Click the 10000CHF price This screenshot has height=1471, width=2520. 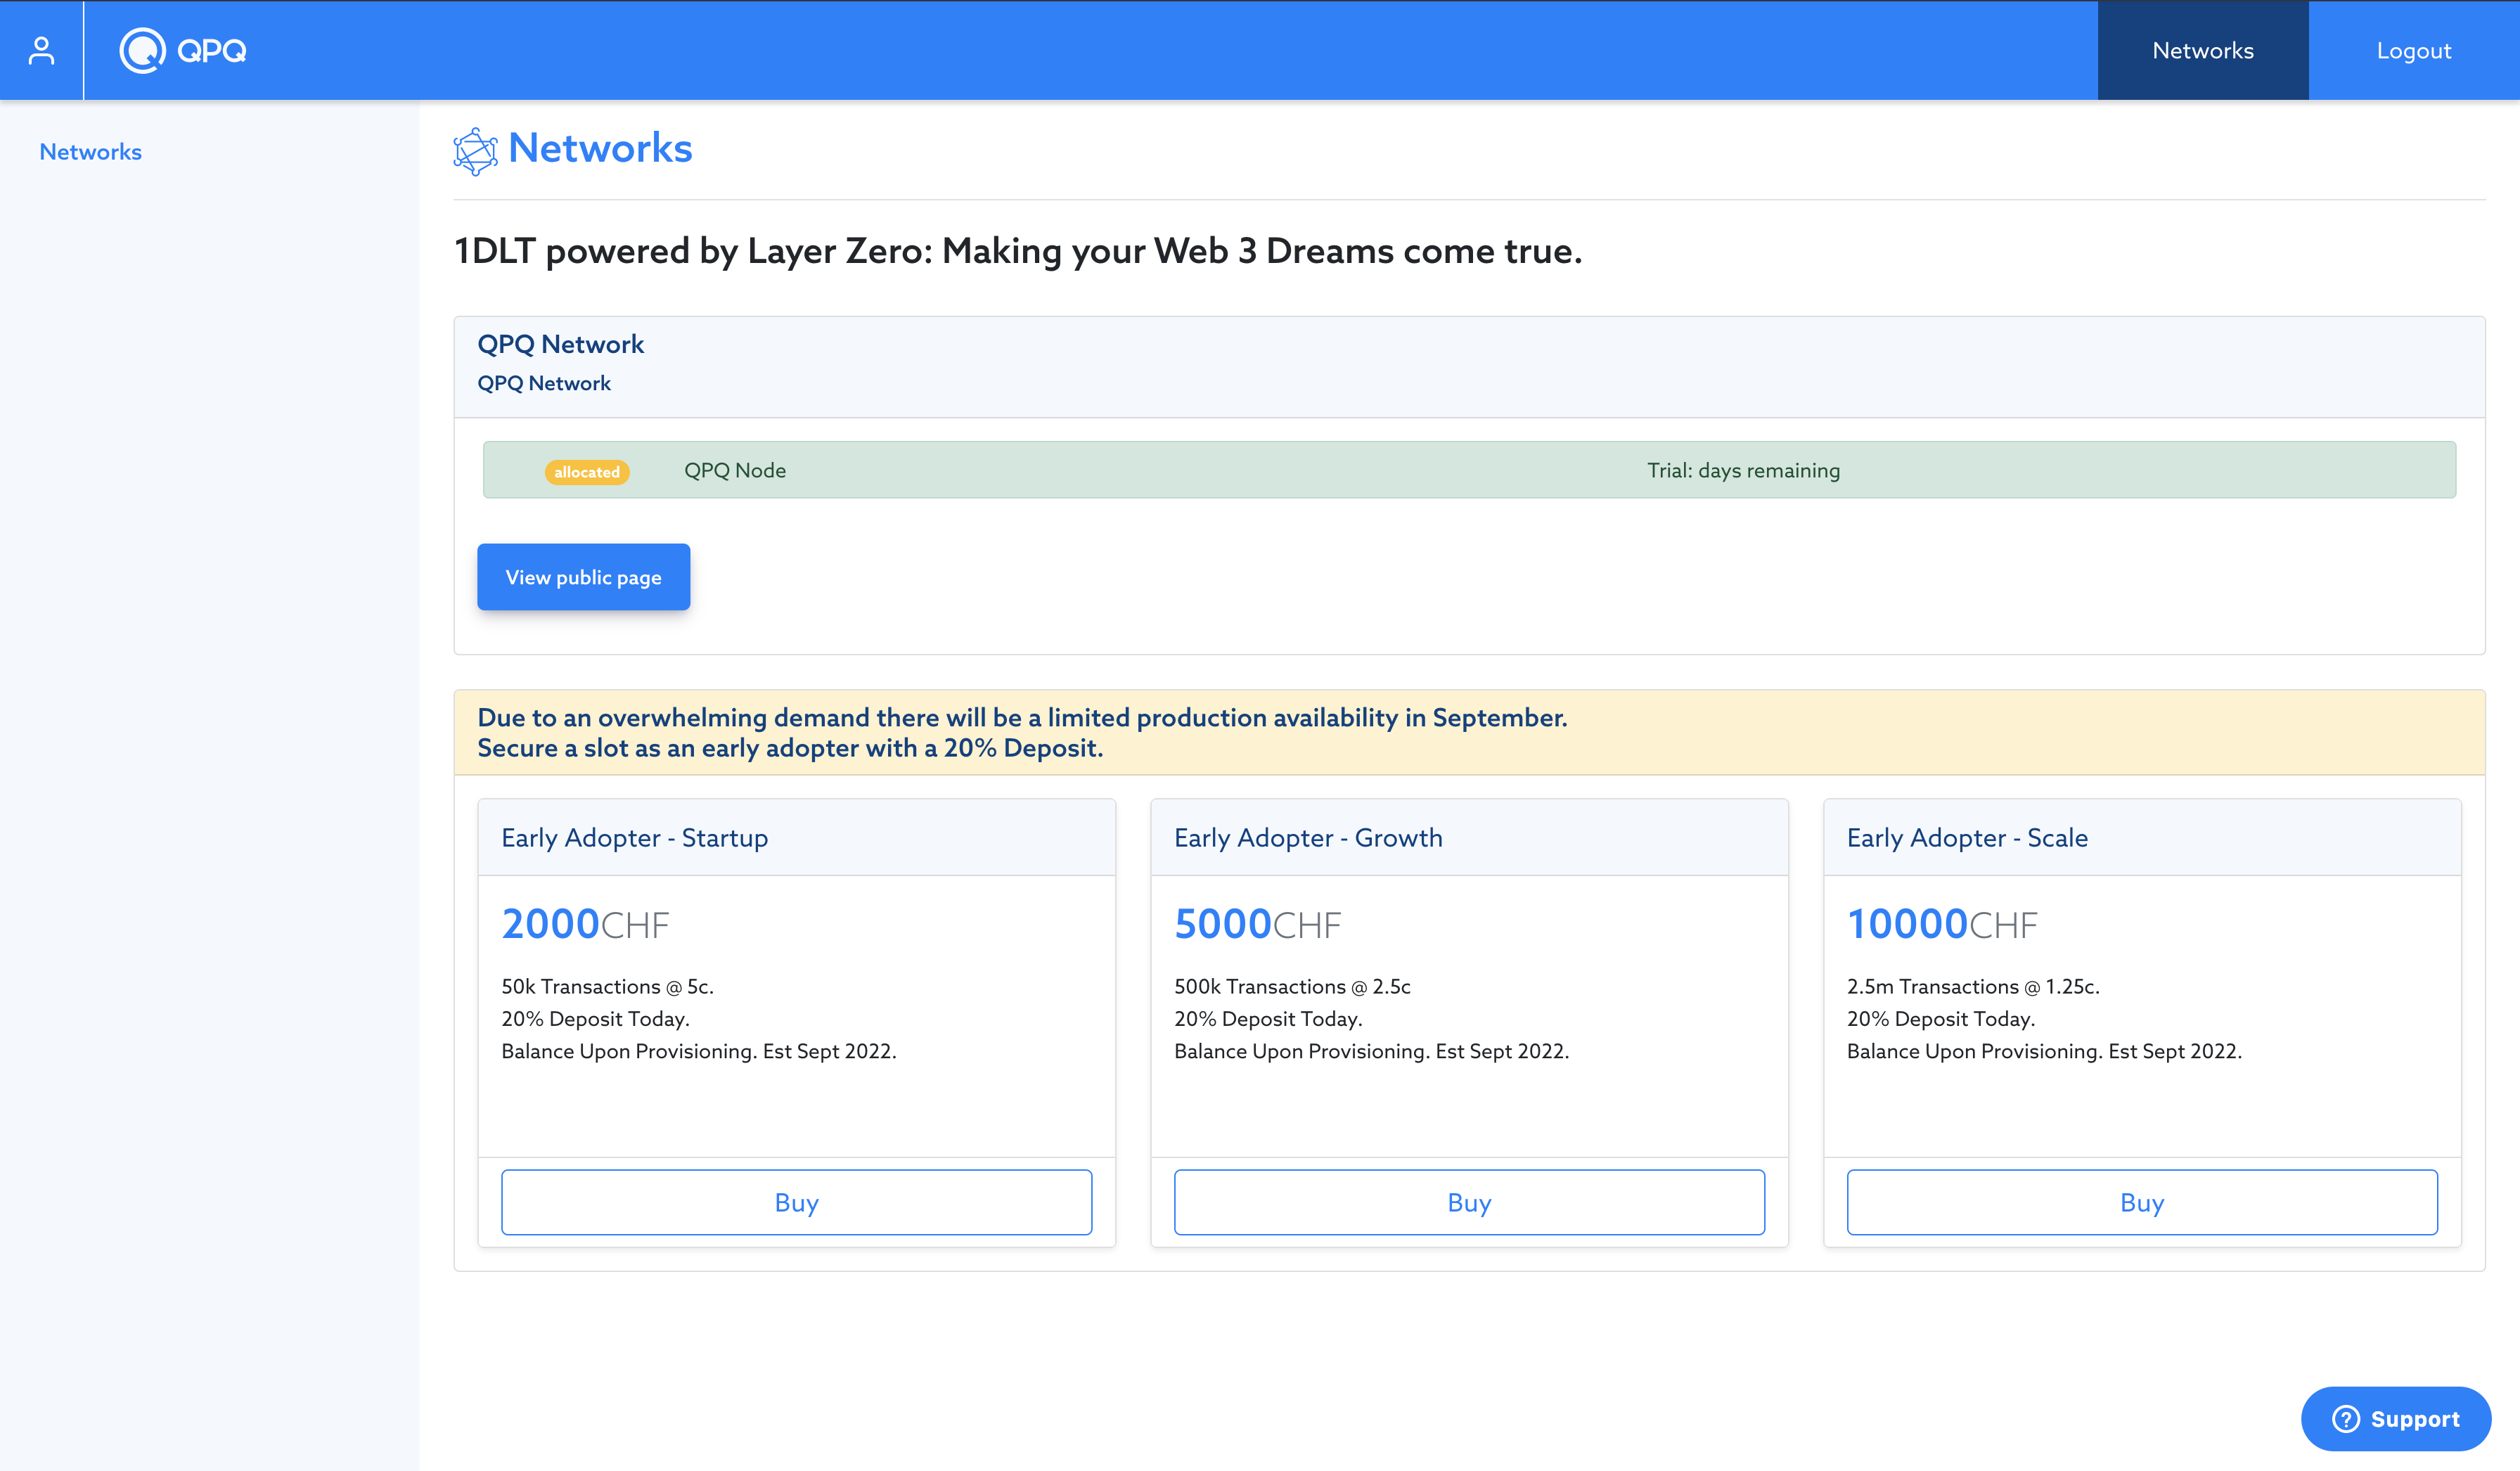pos(1942,924)
